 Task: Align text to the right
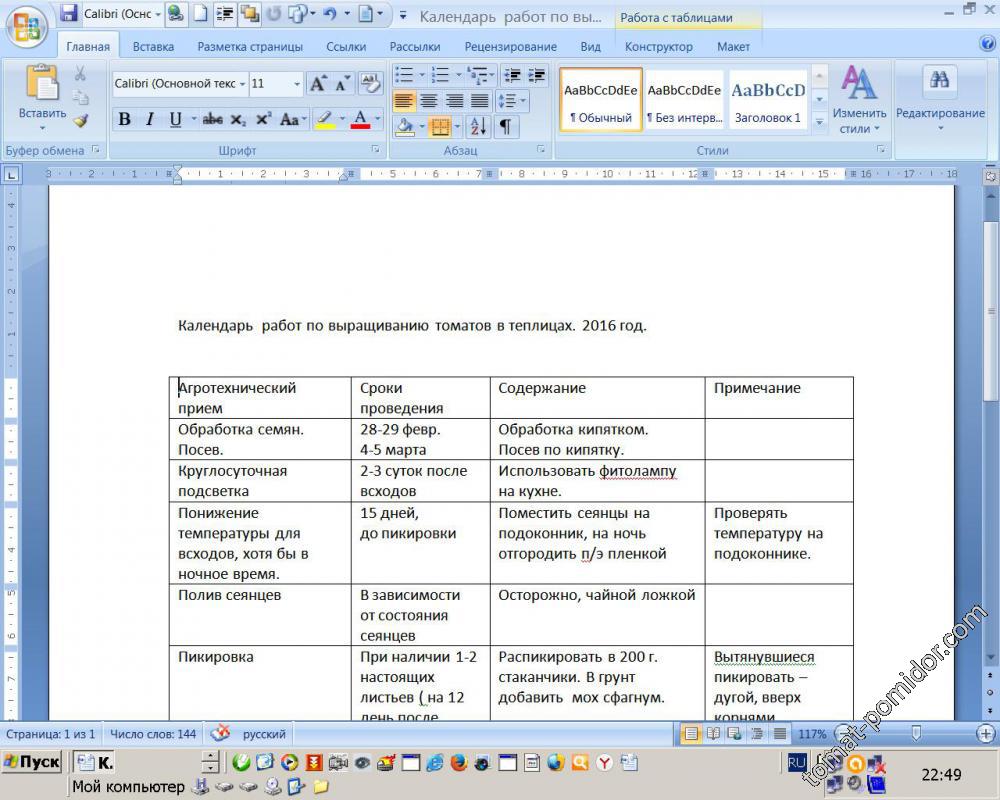[x=454, y=101]
